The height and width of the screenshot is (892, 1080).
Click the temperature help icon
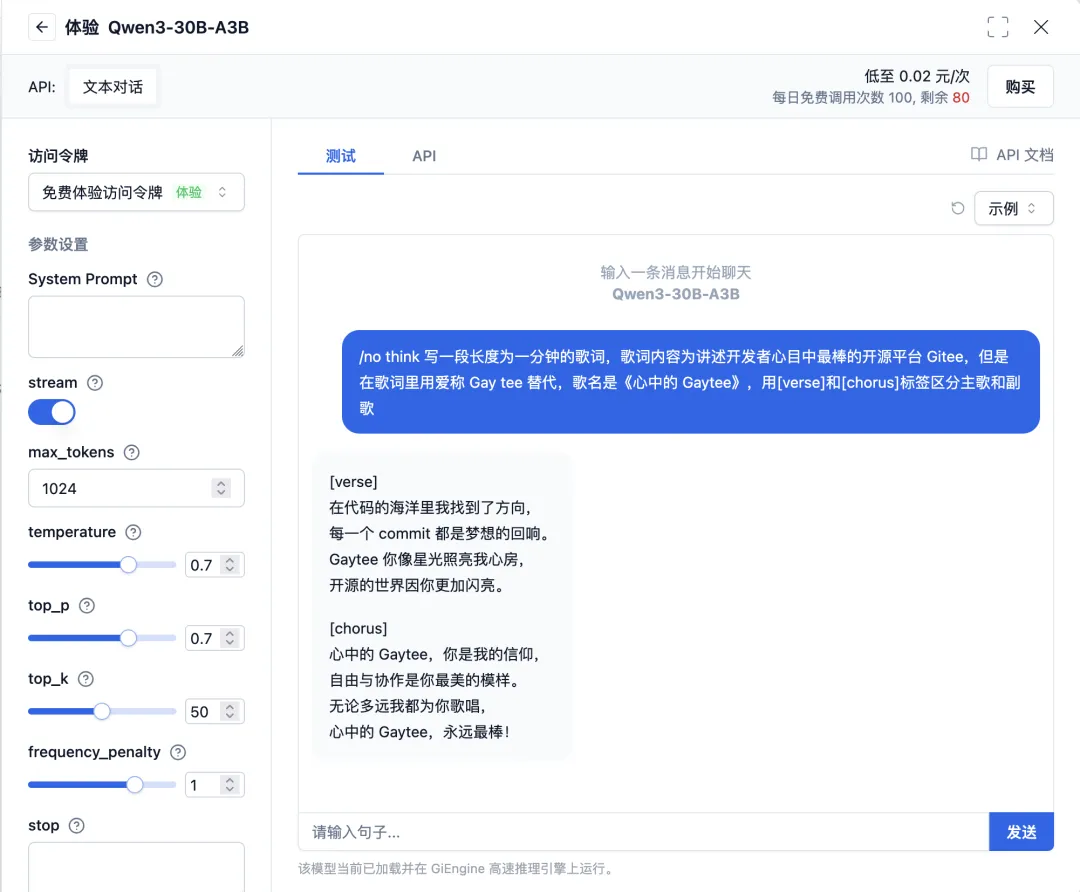[x=133, y=532]
